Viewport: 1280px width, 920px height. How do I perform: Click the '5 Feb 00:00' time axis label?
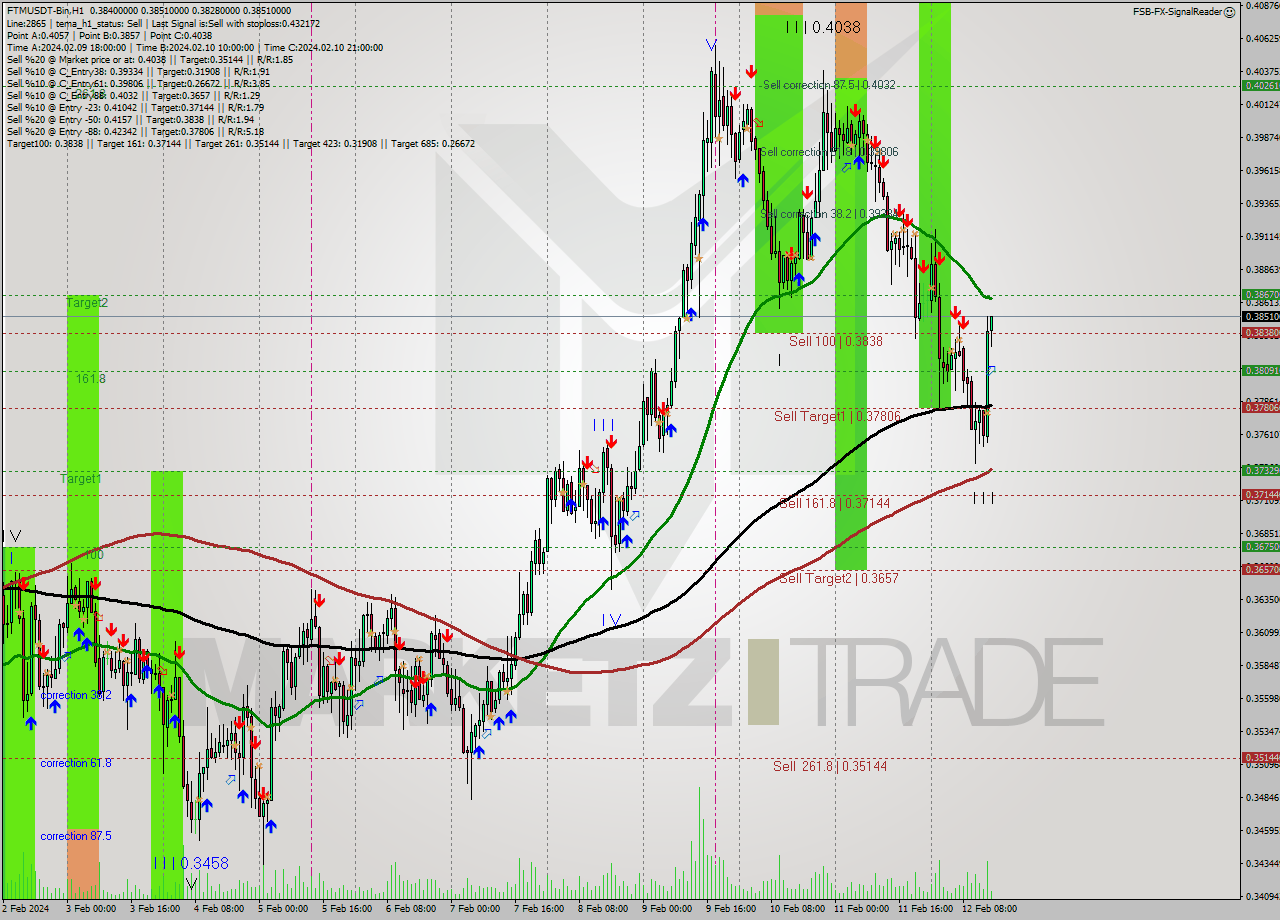pos(283,909)
